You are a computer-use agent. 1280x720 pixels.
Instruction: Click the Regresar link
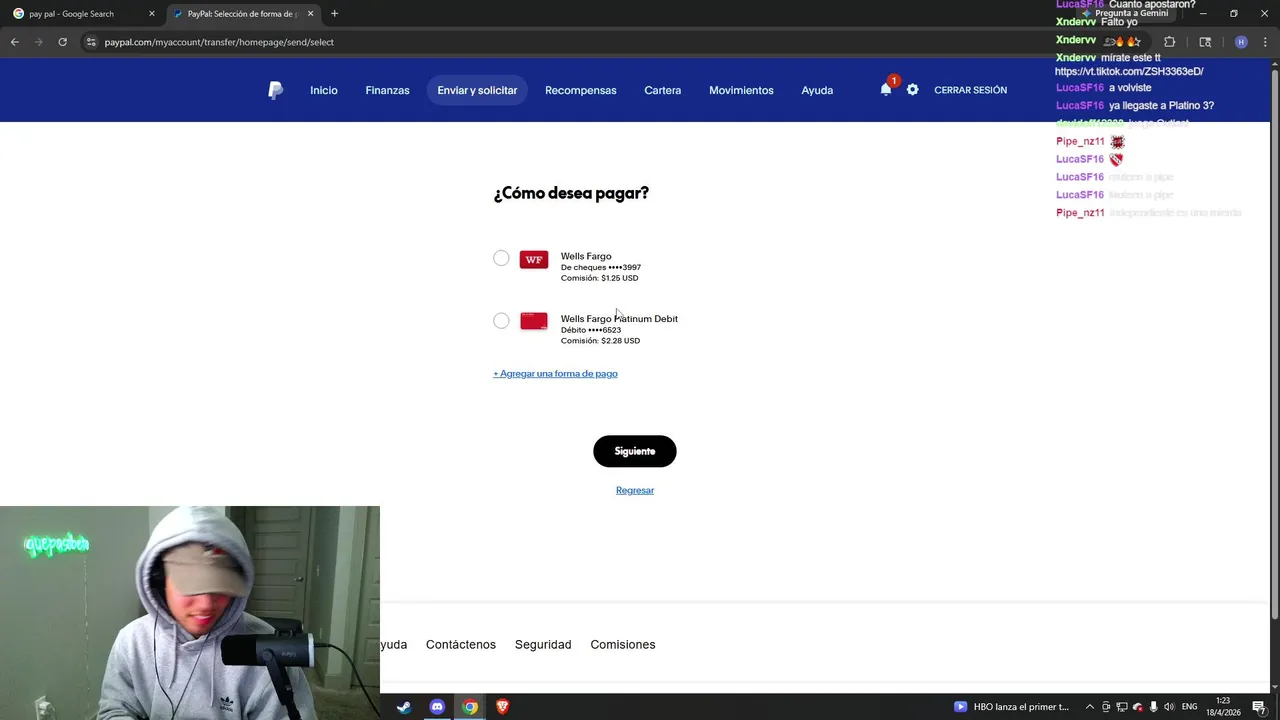[635, 490]
